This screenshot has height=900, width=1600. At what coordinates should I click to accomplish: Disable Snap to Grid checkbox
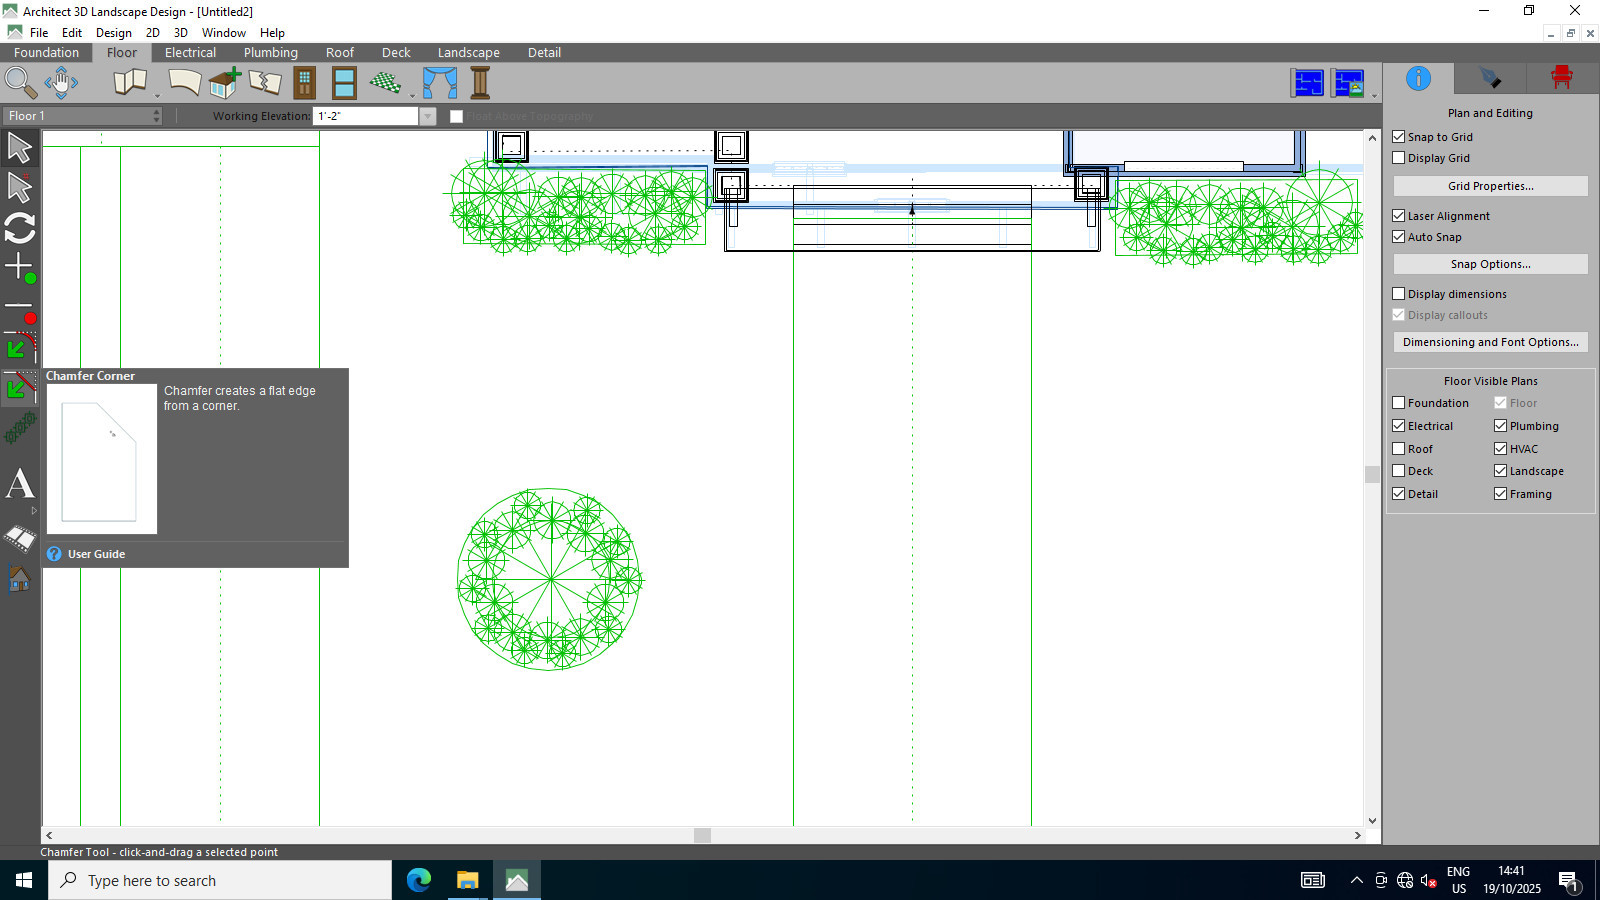1399,137
